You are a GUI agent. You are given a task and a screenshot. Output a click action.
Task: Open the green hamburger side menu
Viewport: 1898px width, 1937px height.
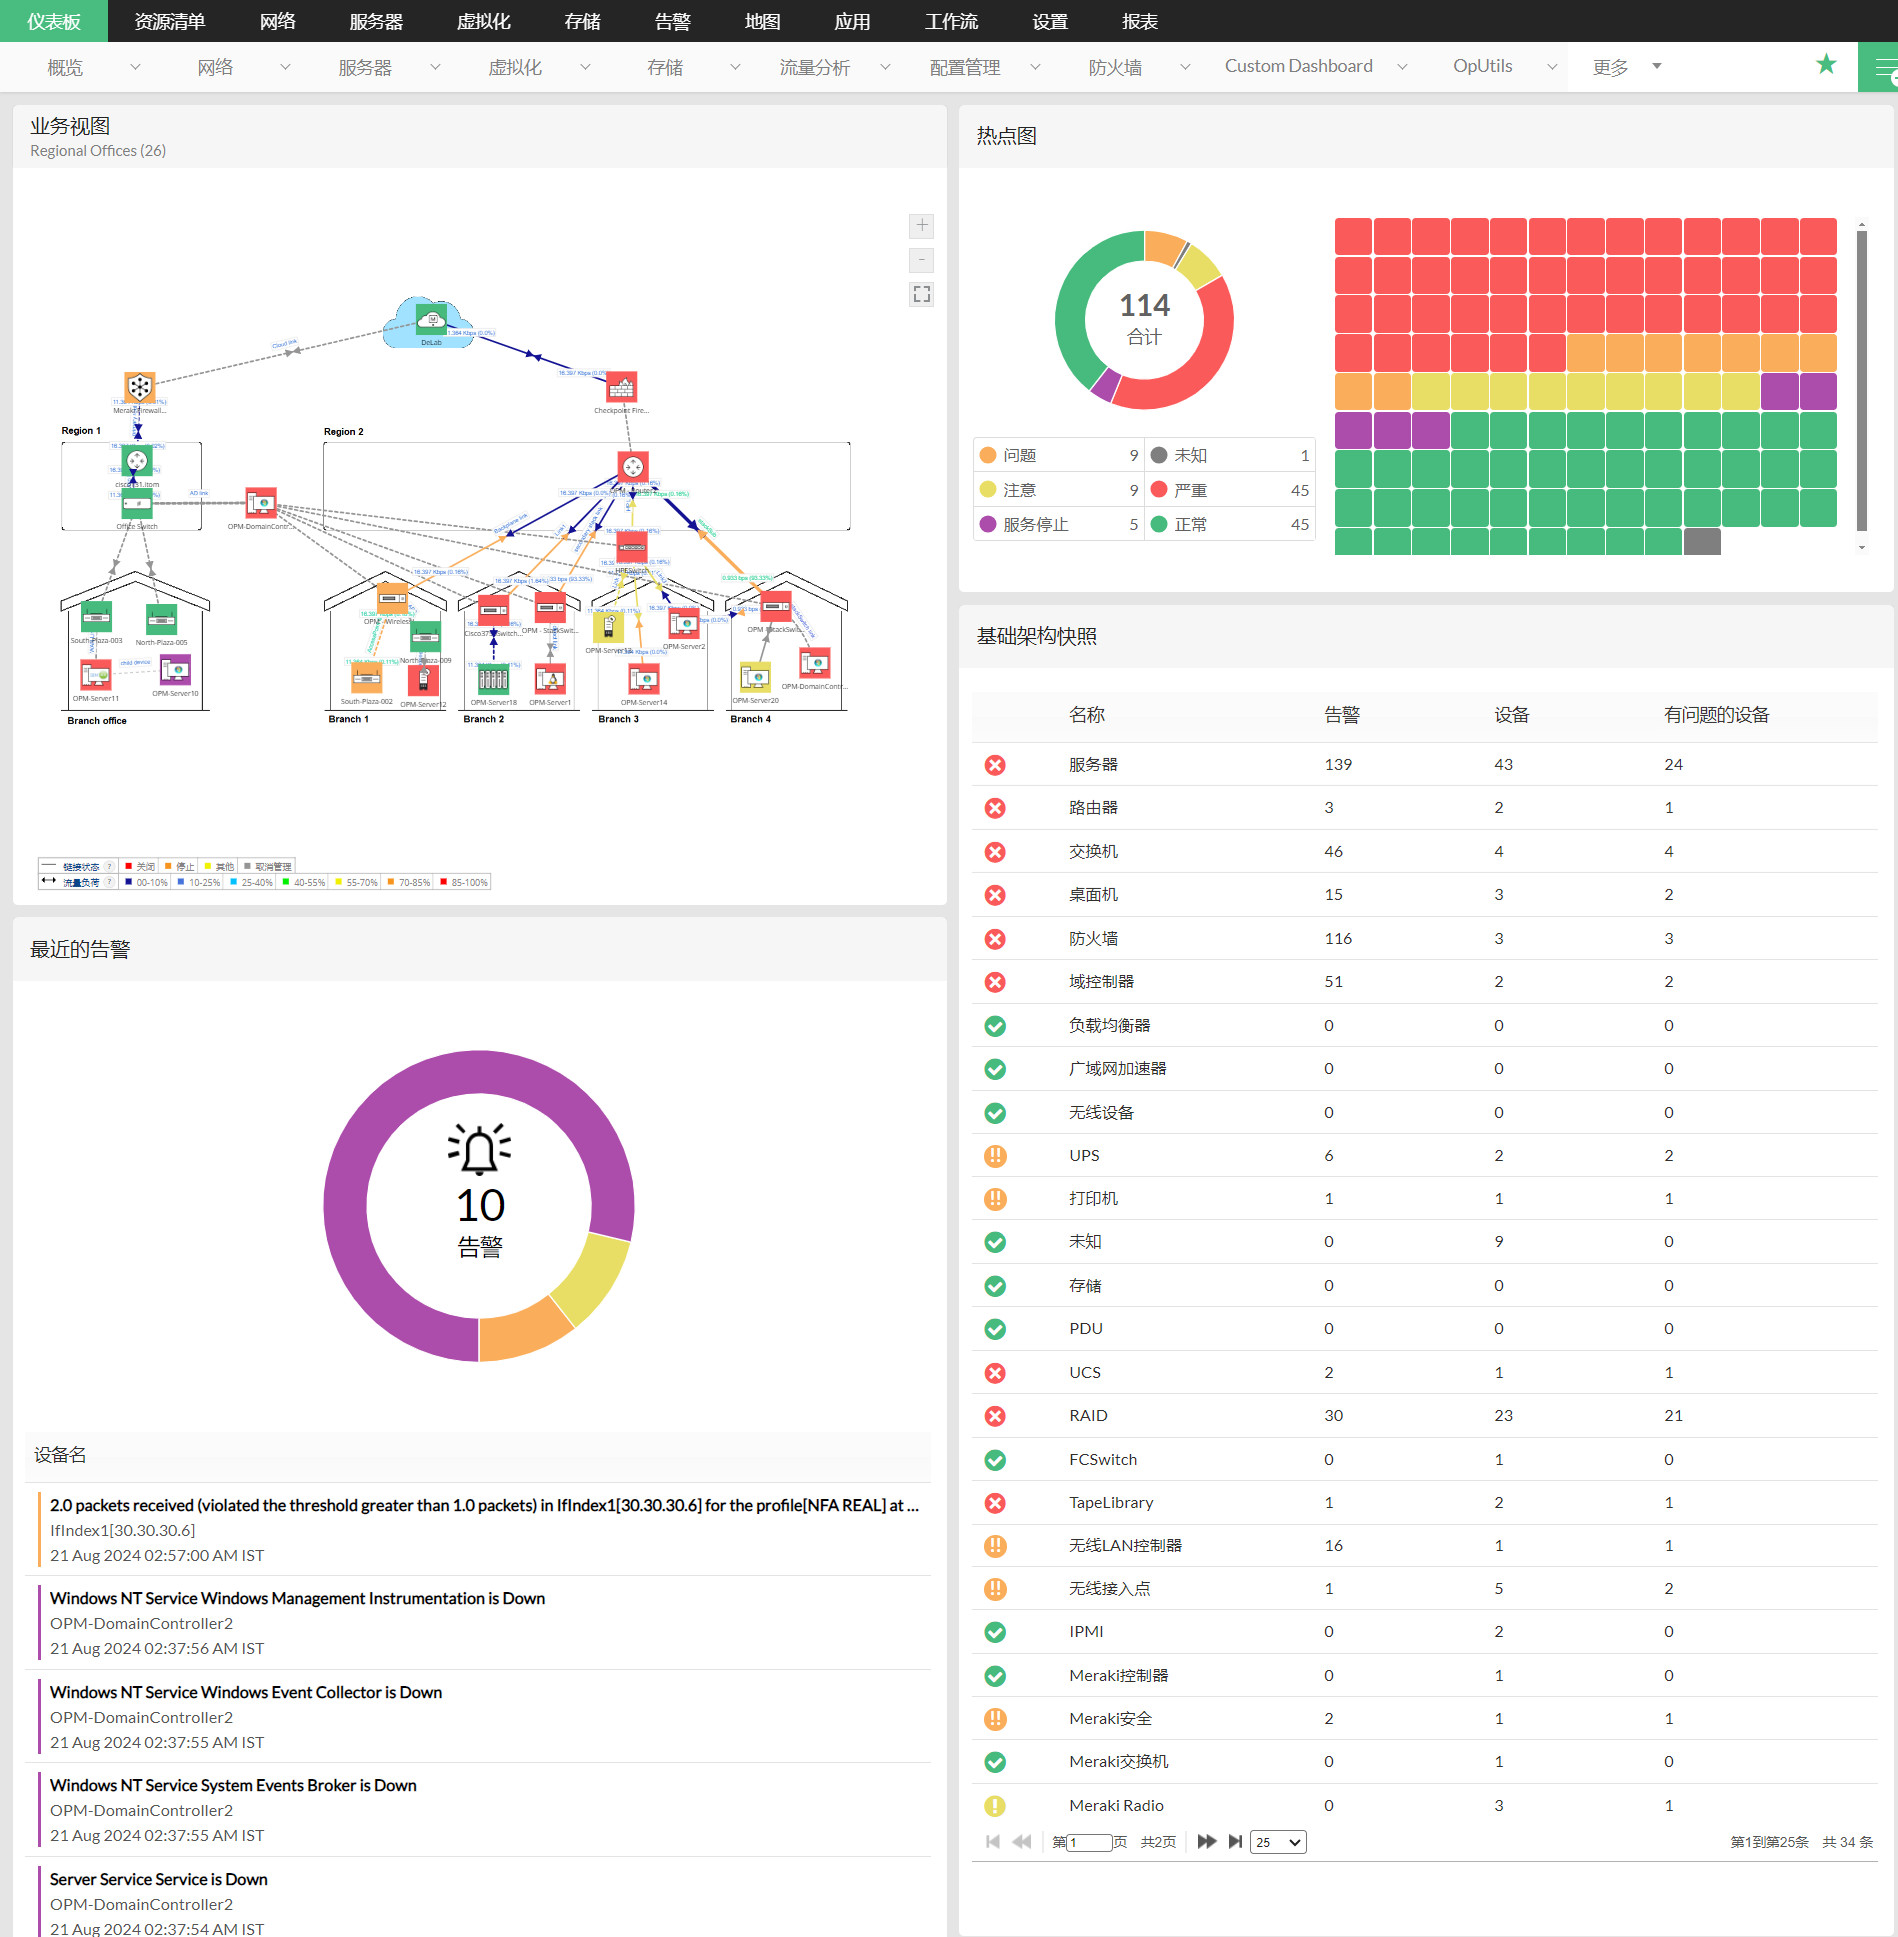pyautogui.click(x=1882, y=67)
